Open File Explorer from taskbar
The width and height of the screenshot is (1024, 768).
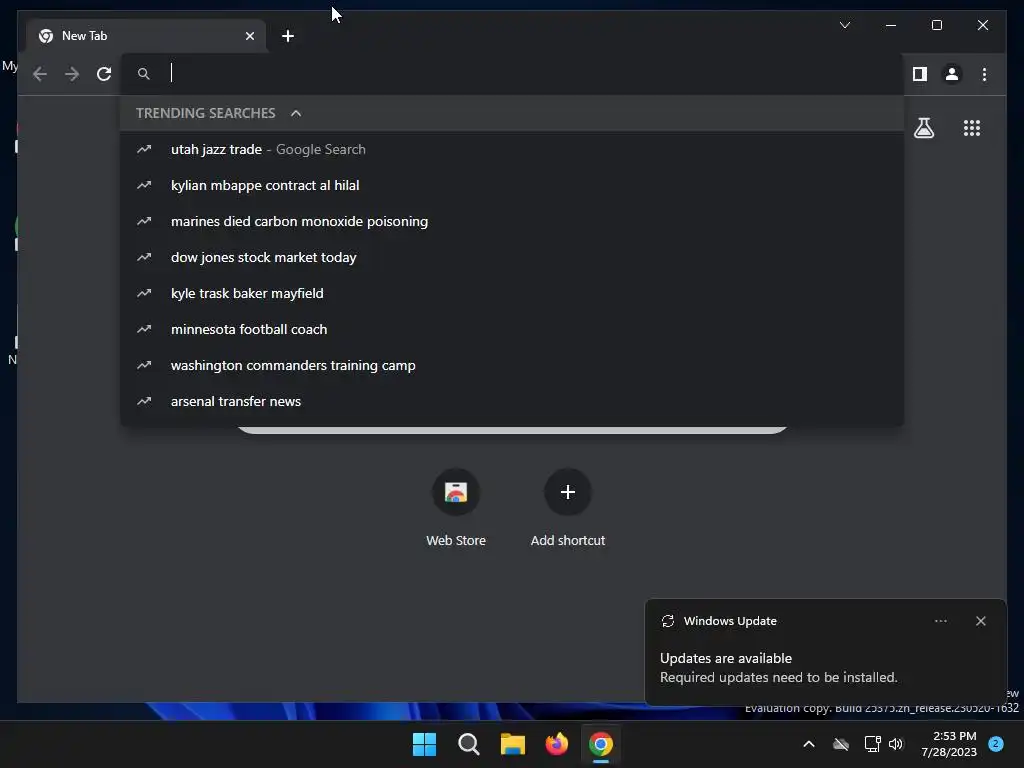[x=513, y=744]
